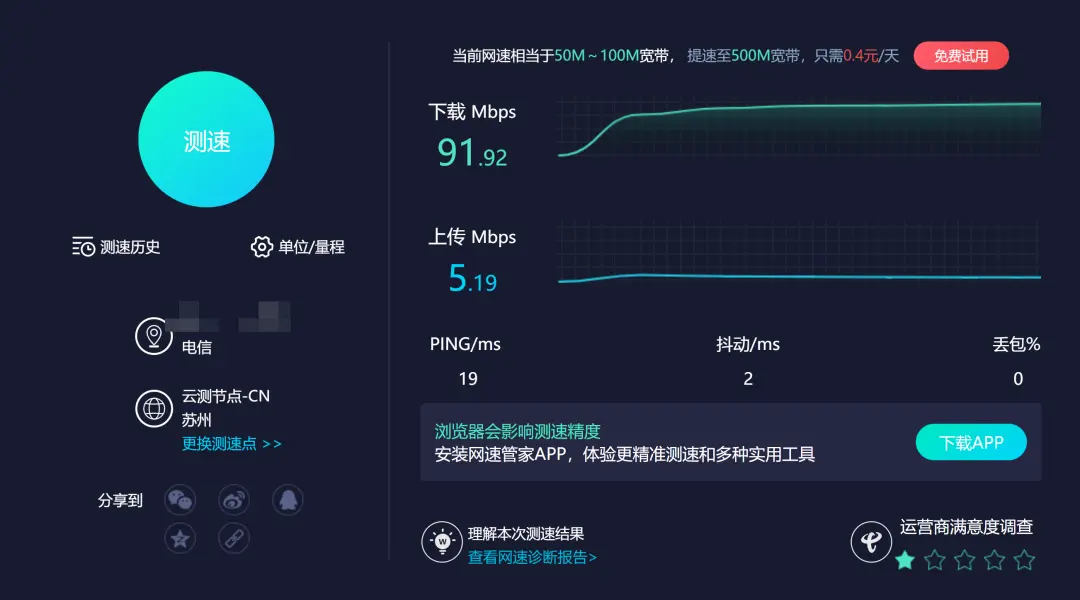
Task: Share the result to Weibo
Action: [x=233, y=499]
